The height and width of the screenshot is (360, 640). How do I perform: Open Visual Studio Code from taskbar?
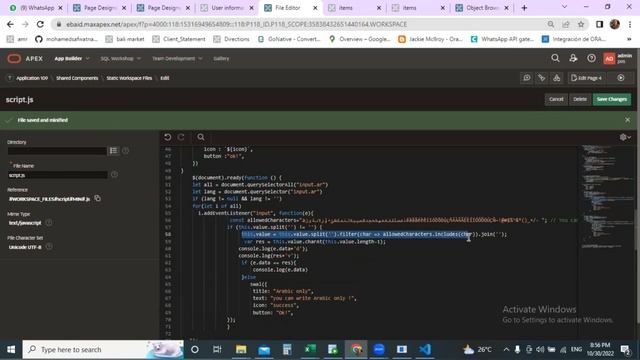tap(424, 349)
